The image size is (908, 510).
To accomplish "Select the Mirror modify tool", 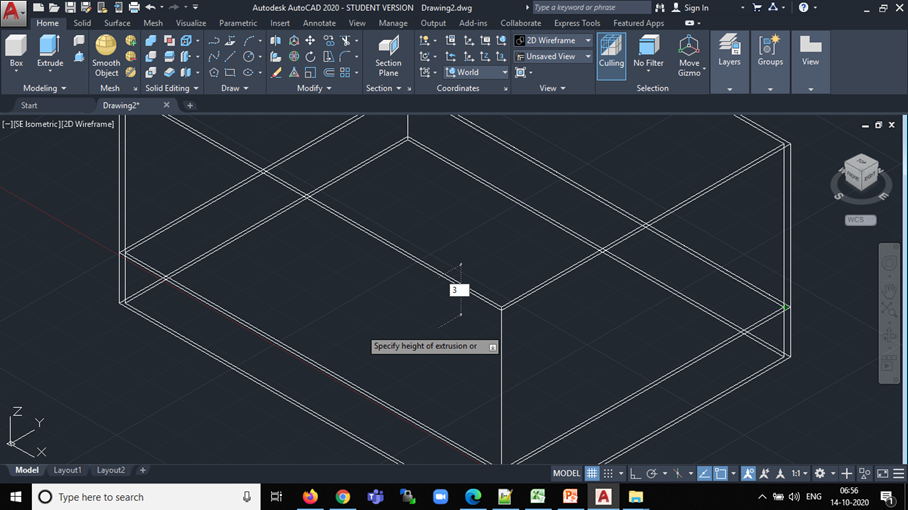I will [276, 41].
